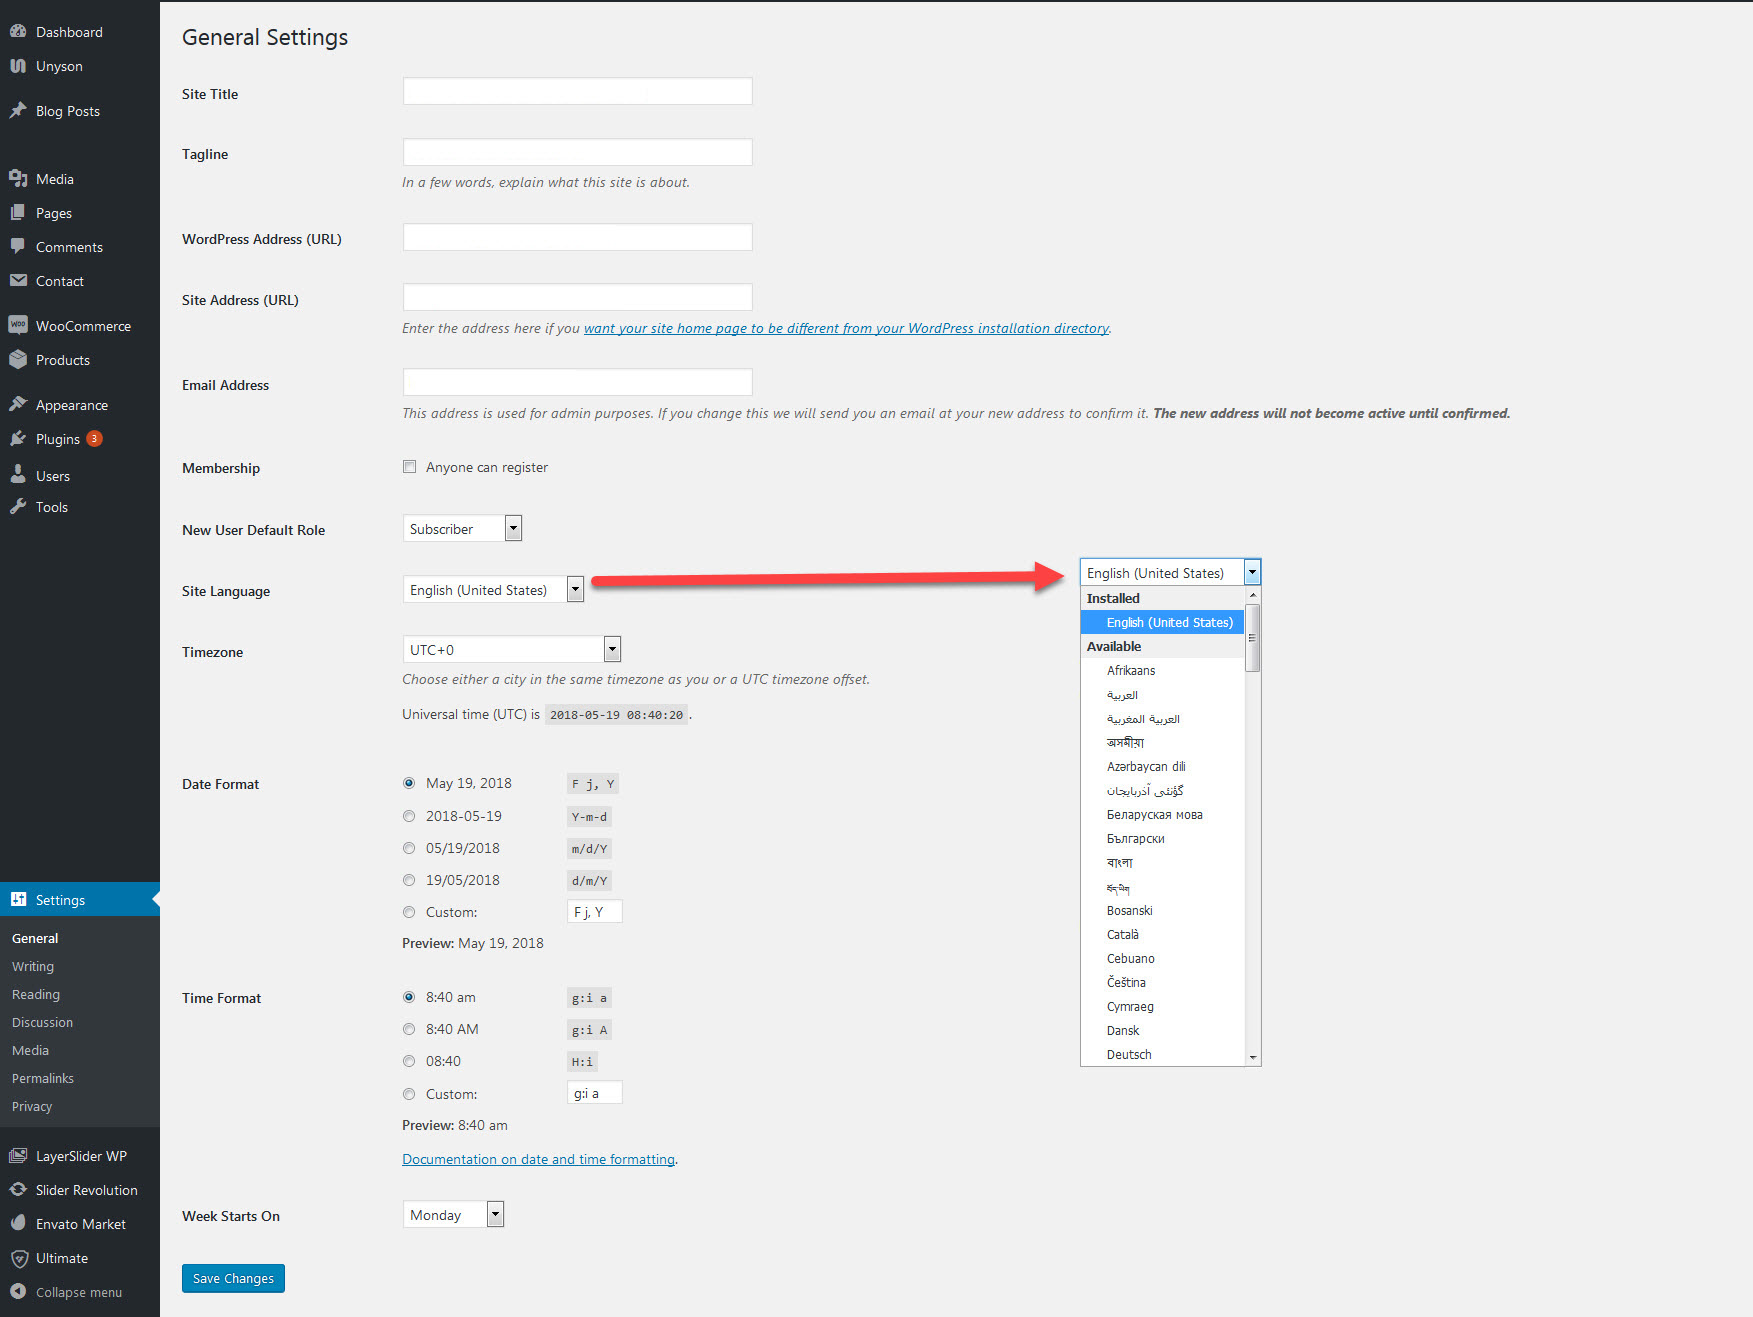The image size is (1753, 1317).
Task: Click the language list scrollbar thumb
Action: click(1252, 637)
